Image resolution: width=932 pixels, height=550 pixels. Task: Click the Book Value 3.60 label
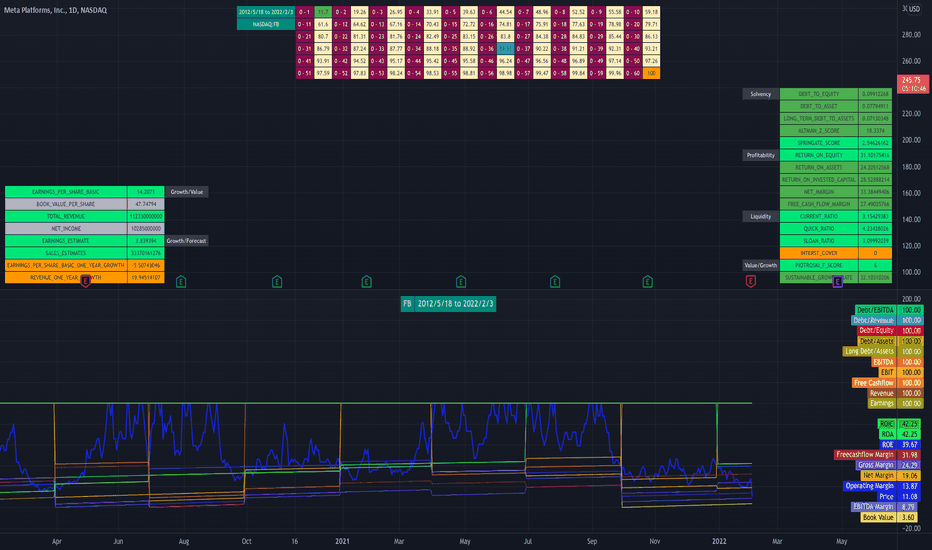click(890, 517)
